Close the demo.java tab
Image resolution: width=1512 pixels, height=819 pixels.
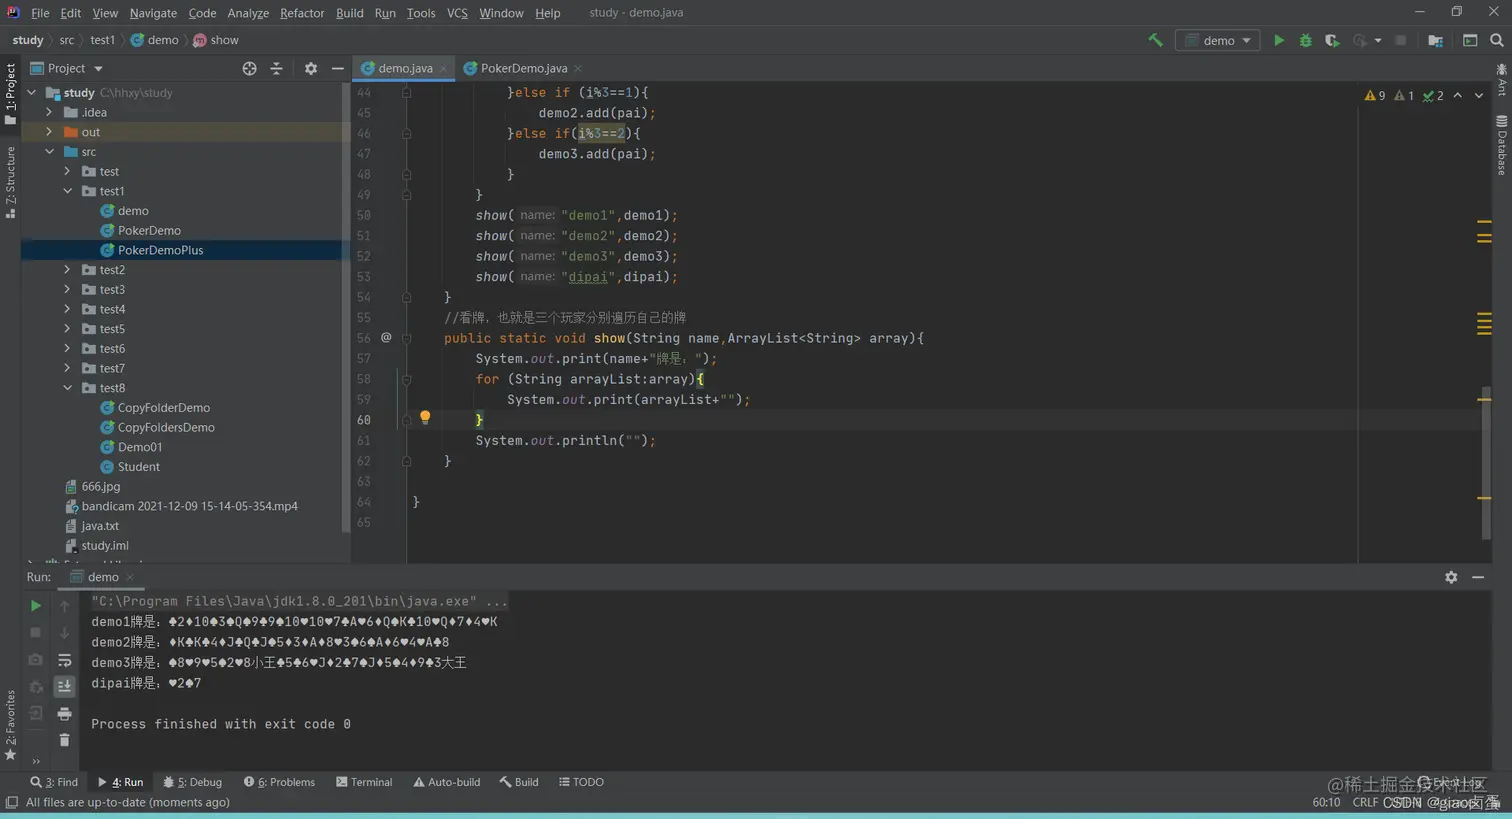click(443, 69)
